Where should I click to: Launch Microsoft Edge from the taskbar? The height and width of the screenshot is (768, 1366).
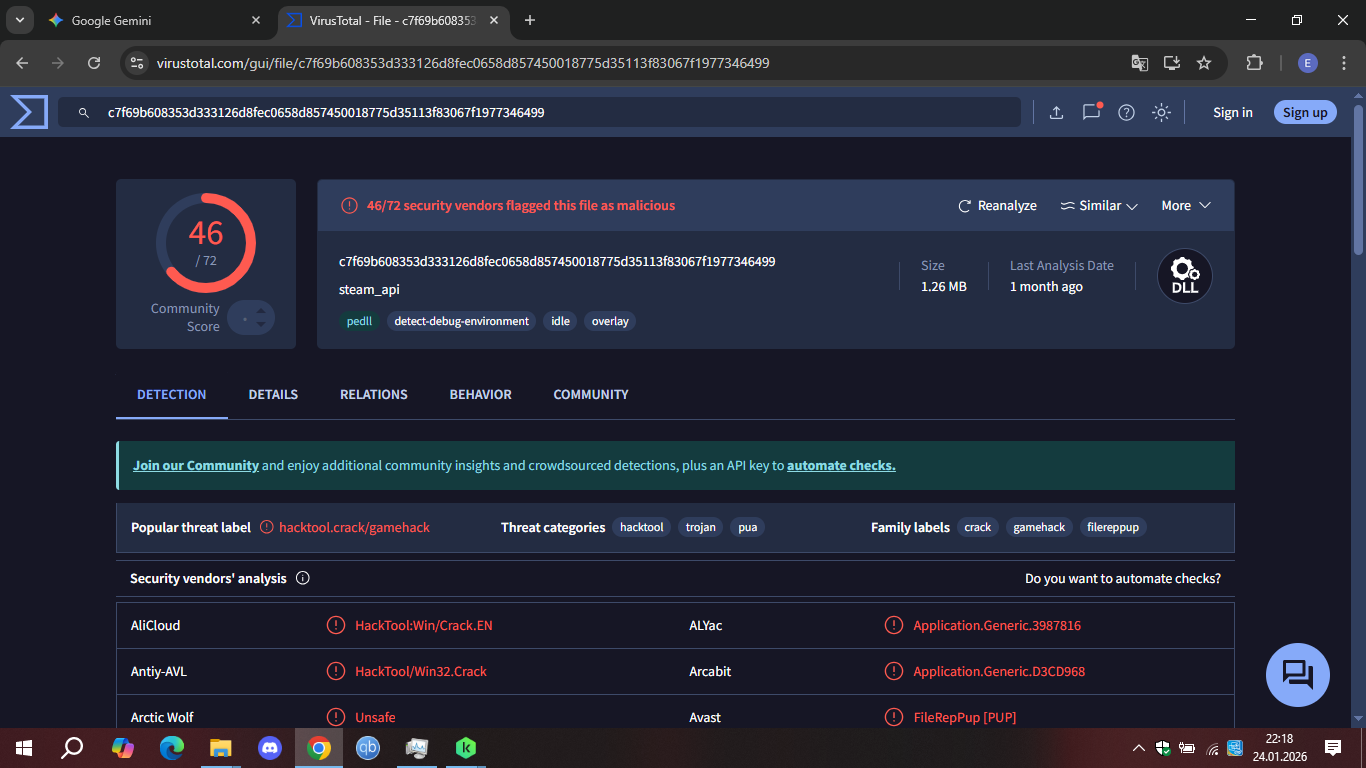[172, 748]
